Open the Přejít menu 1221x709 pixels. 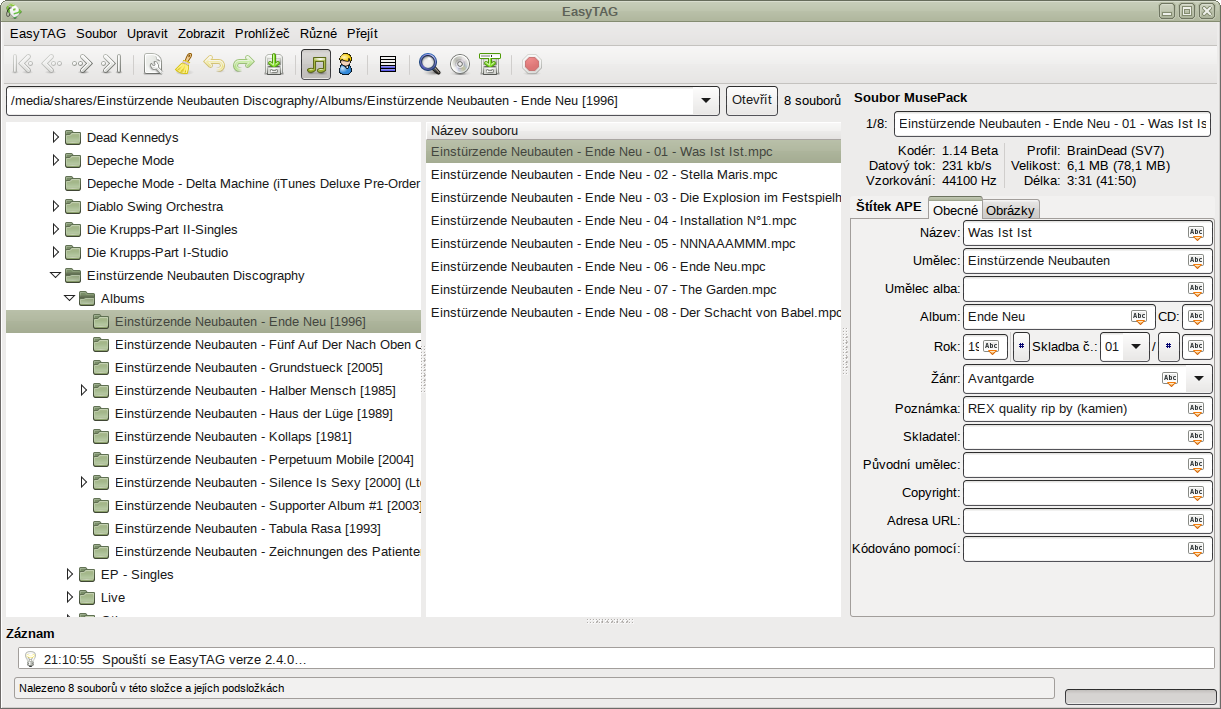362,33
